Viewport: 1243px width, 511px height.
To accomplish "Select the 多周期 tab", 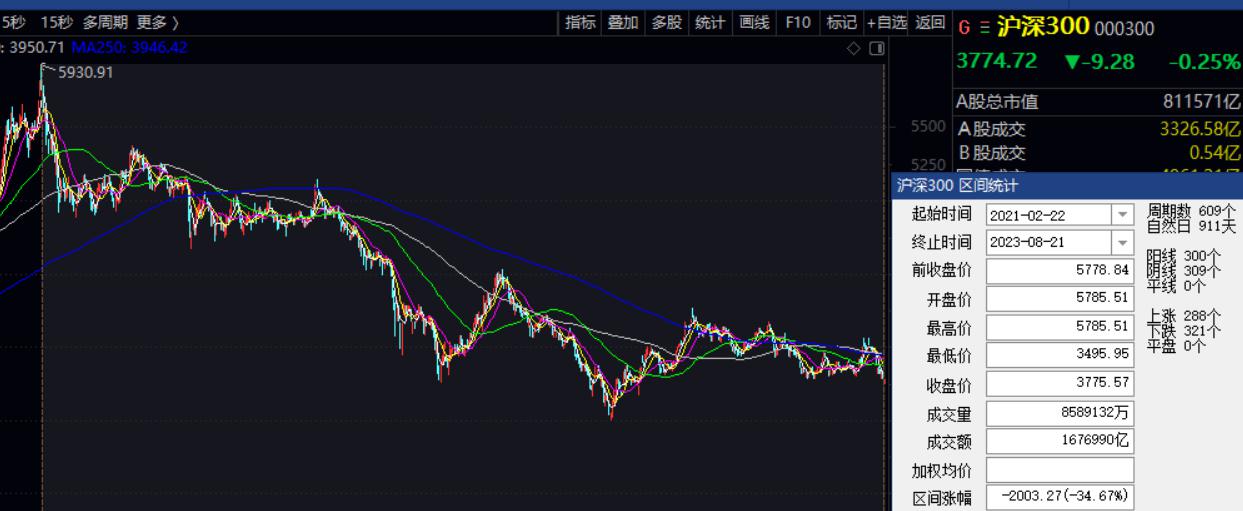I will coord(105,22).
